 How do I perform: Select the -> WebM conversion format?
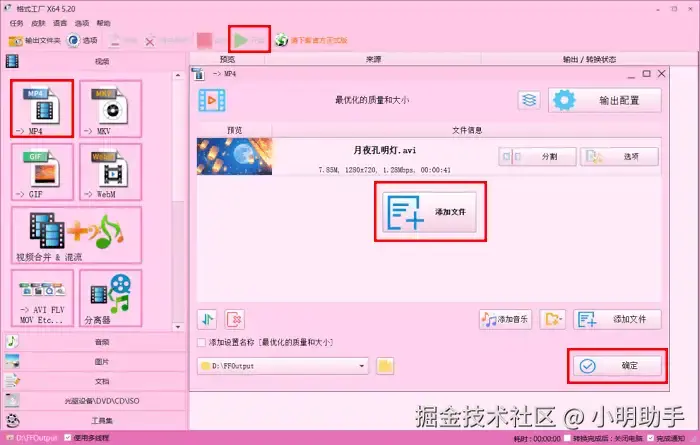point(111,172)
